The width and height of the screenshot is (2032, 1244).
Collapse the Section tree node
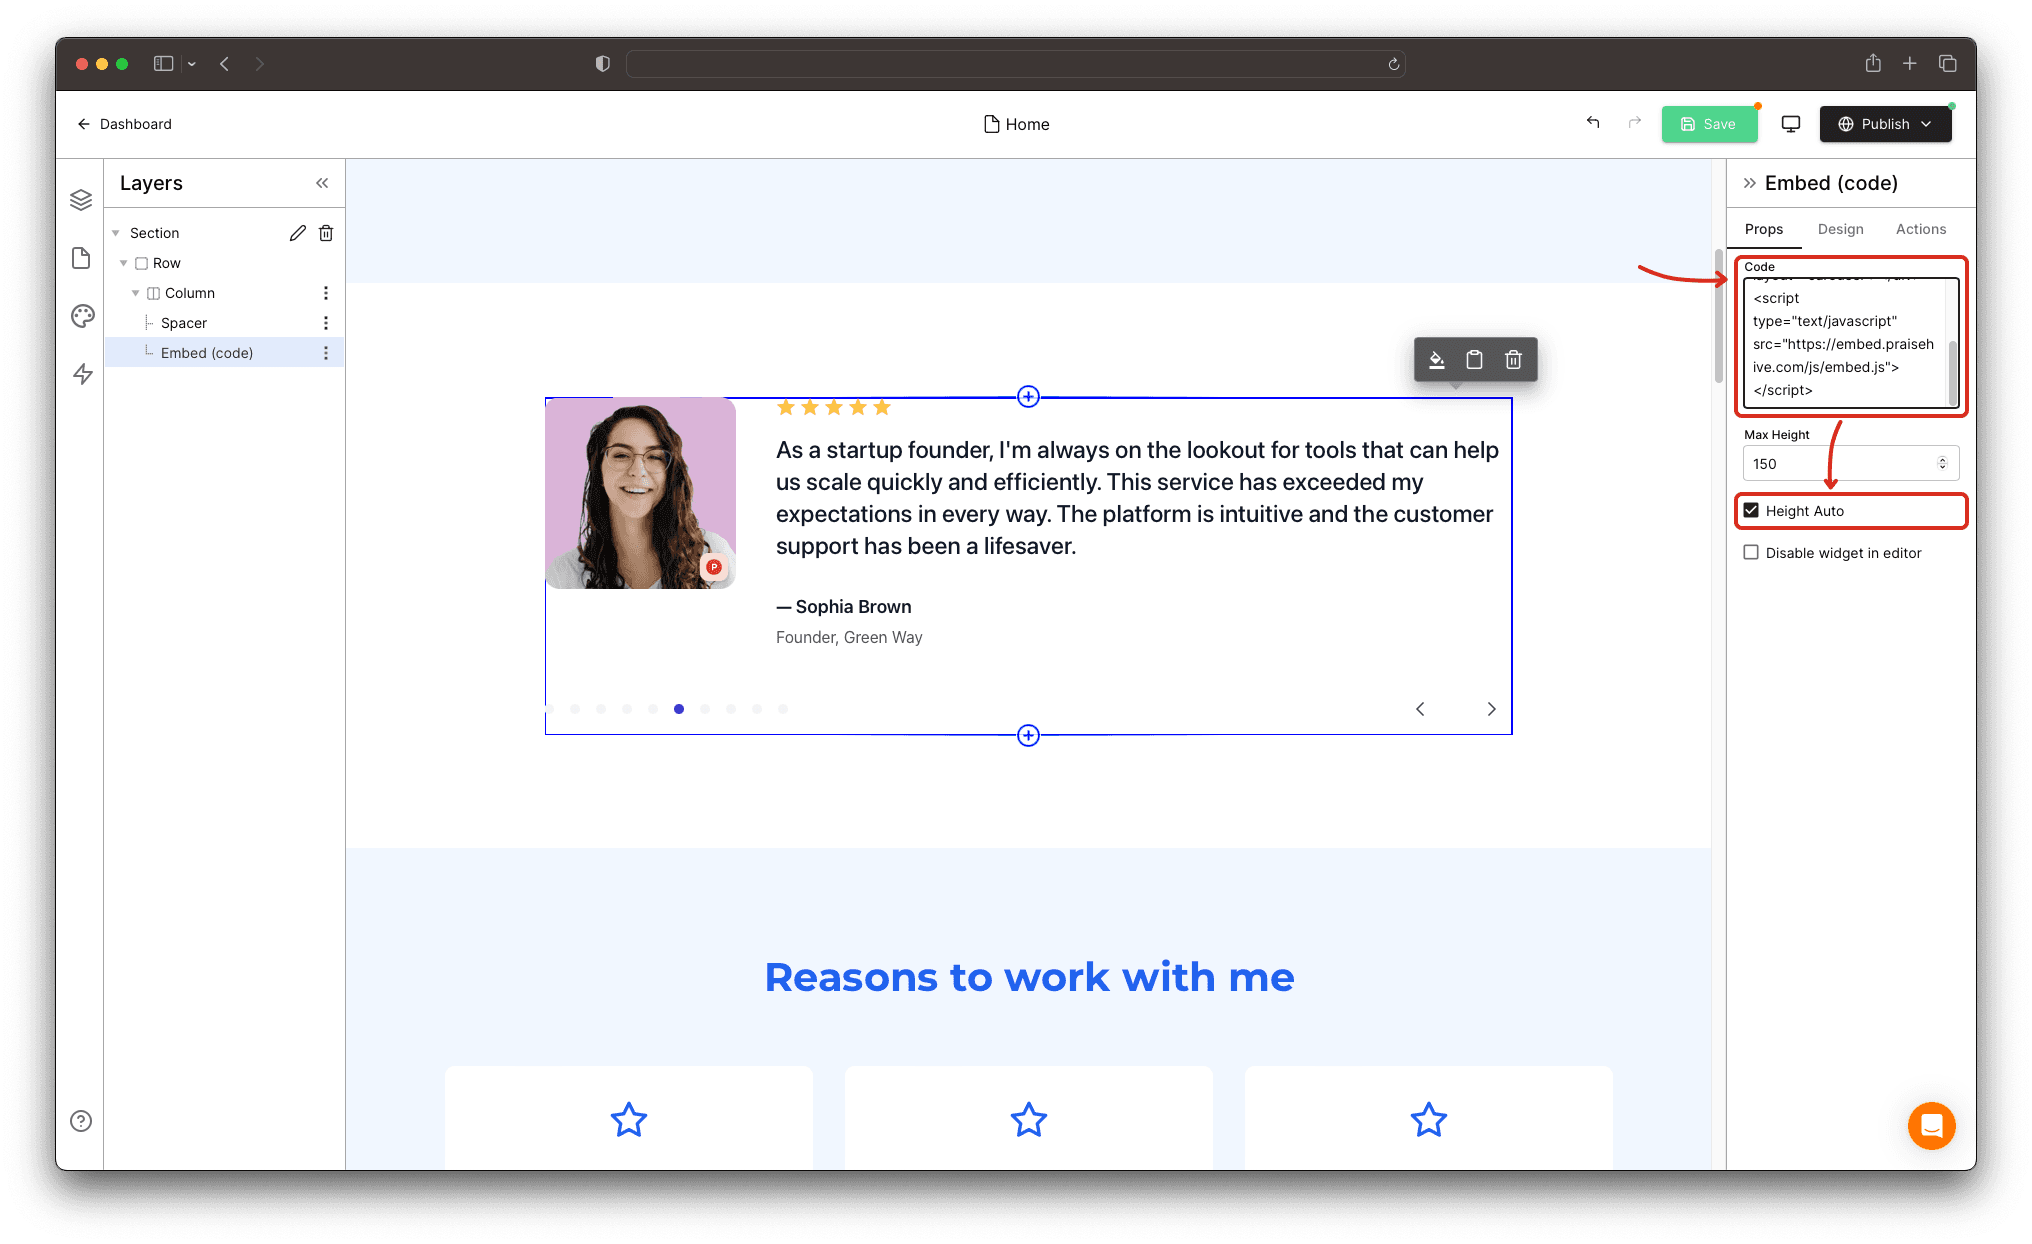(x=116, y=233)
